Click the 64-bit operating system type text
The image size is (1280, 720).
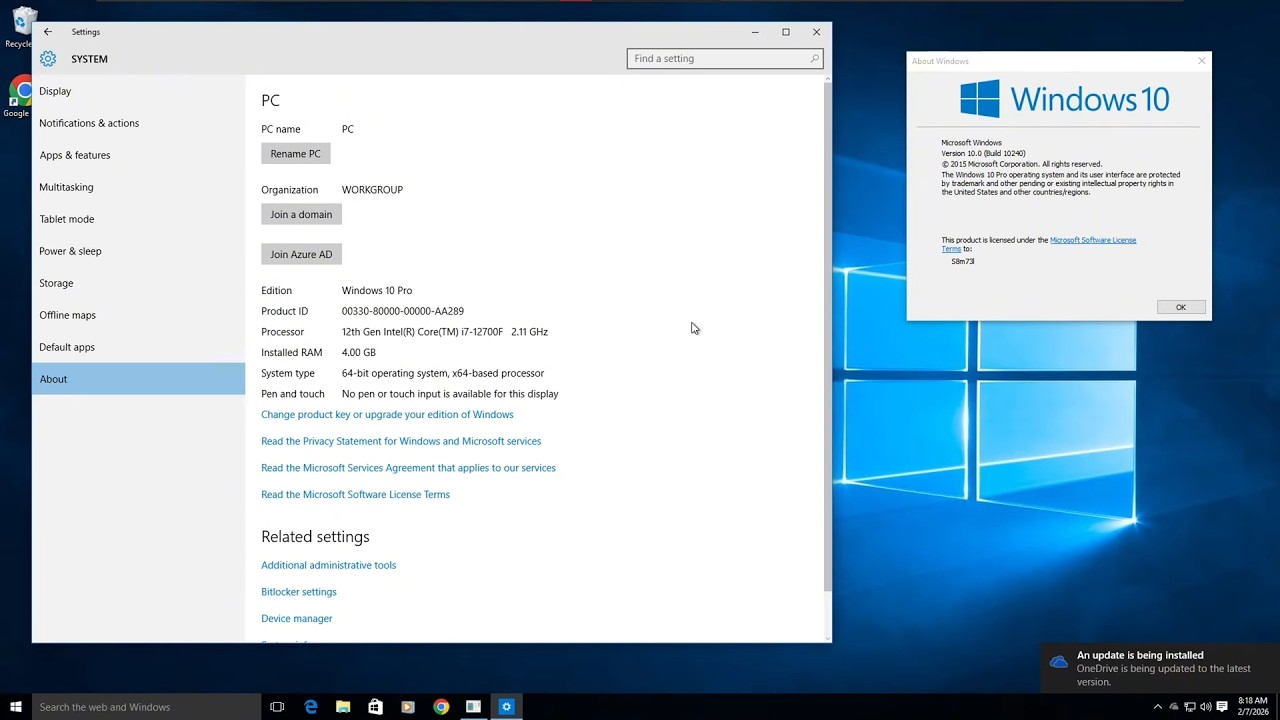tap(442, 373)
